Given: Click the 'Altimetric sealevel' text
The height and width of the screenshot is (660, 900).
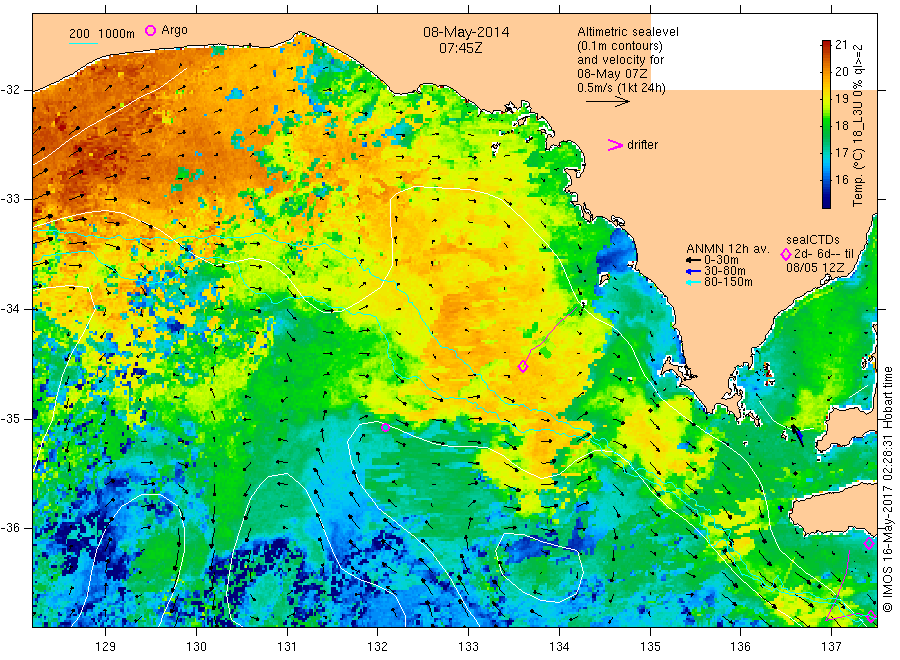Looking at the screenshot, I should tap(627, 32).
